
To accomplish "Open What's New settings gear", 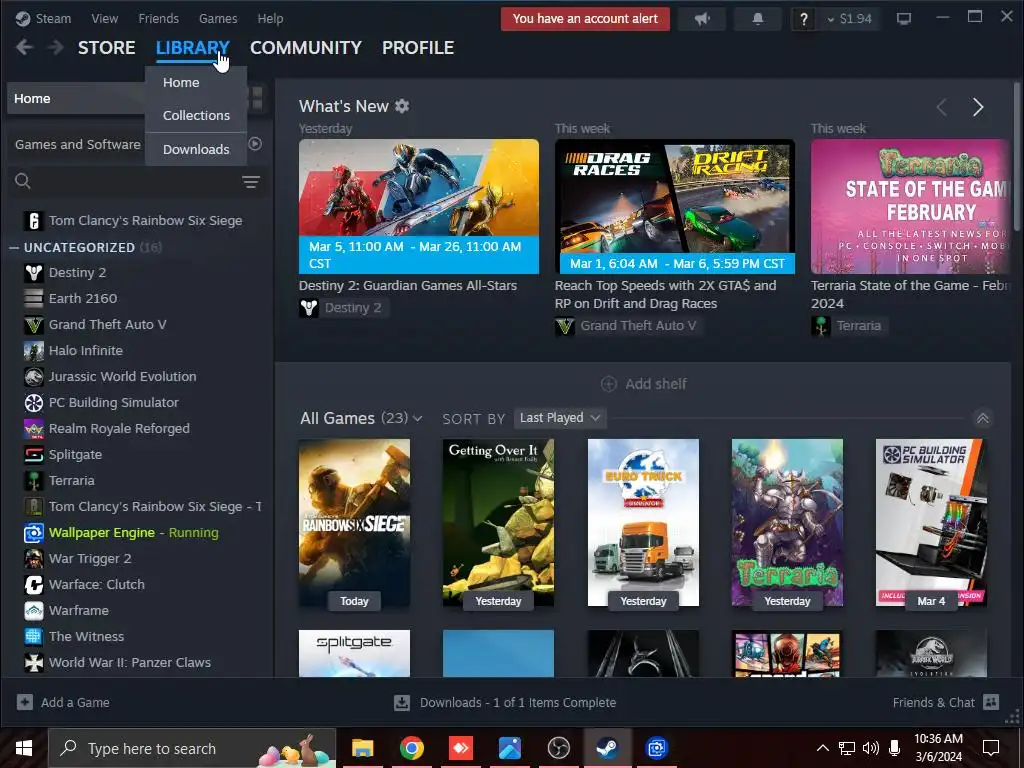I will 402,106.
